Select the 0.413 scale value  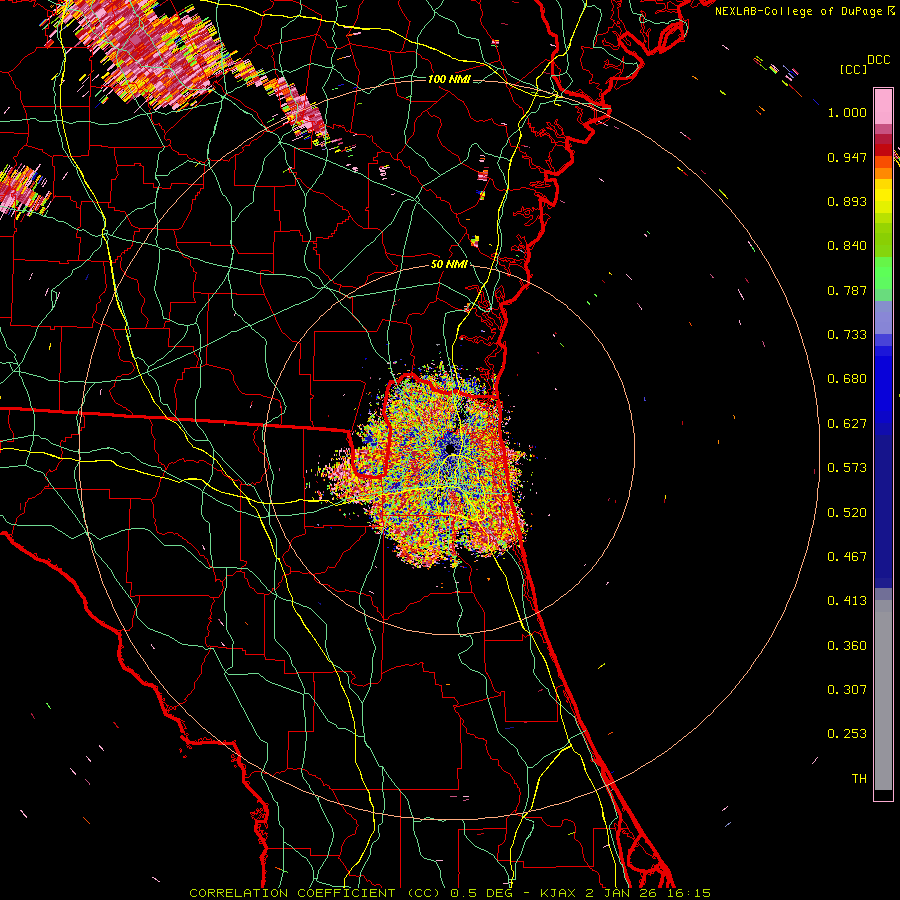coord(847,601)
